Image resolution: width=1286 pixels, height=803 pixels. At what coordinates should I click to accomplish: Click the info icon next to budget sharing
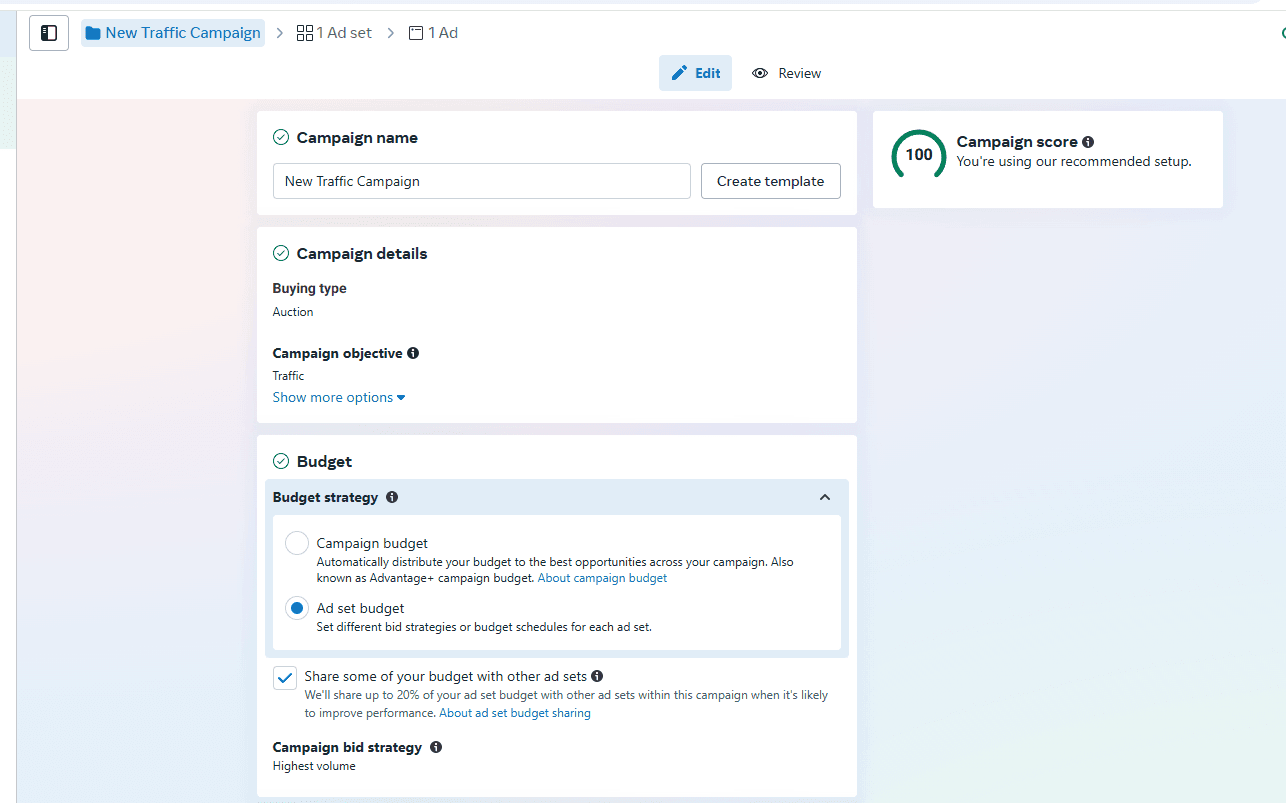tap(597, 676)
